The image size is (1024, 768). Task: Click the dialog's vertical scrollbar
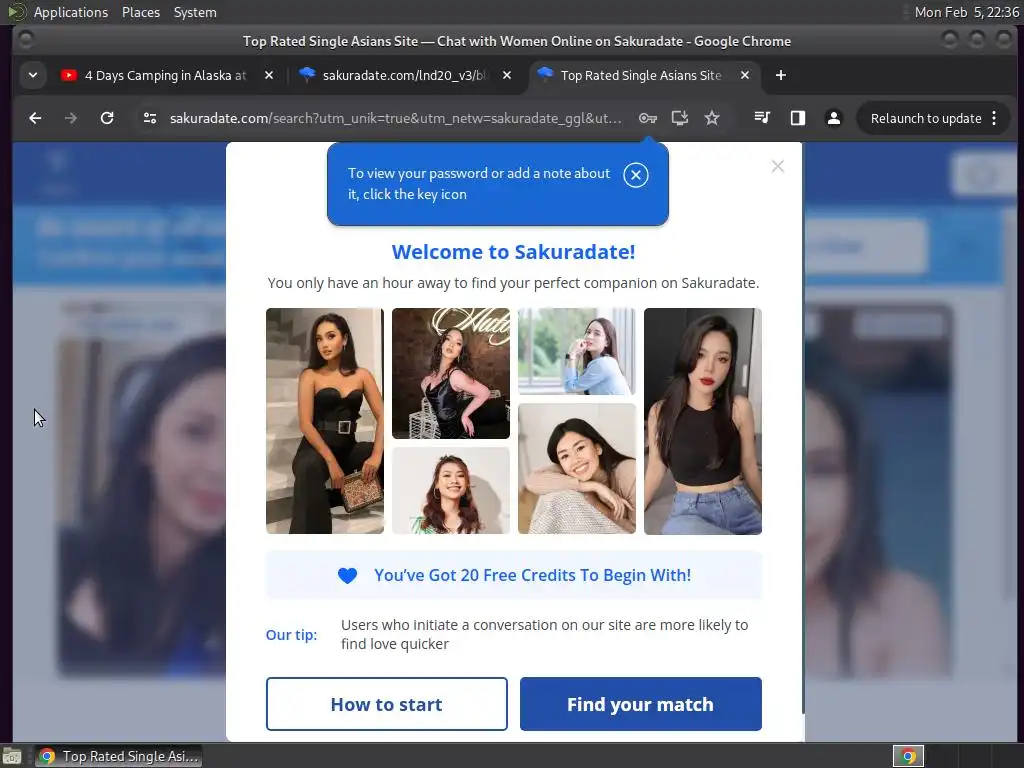[802, 428]
